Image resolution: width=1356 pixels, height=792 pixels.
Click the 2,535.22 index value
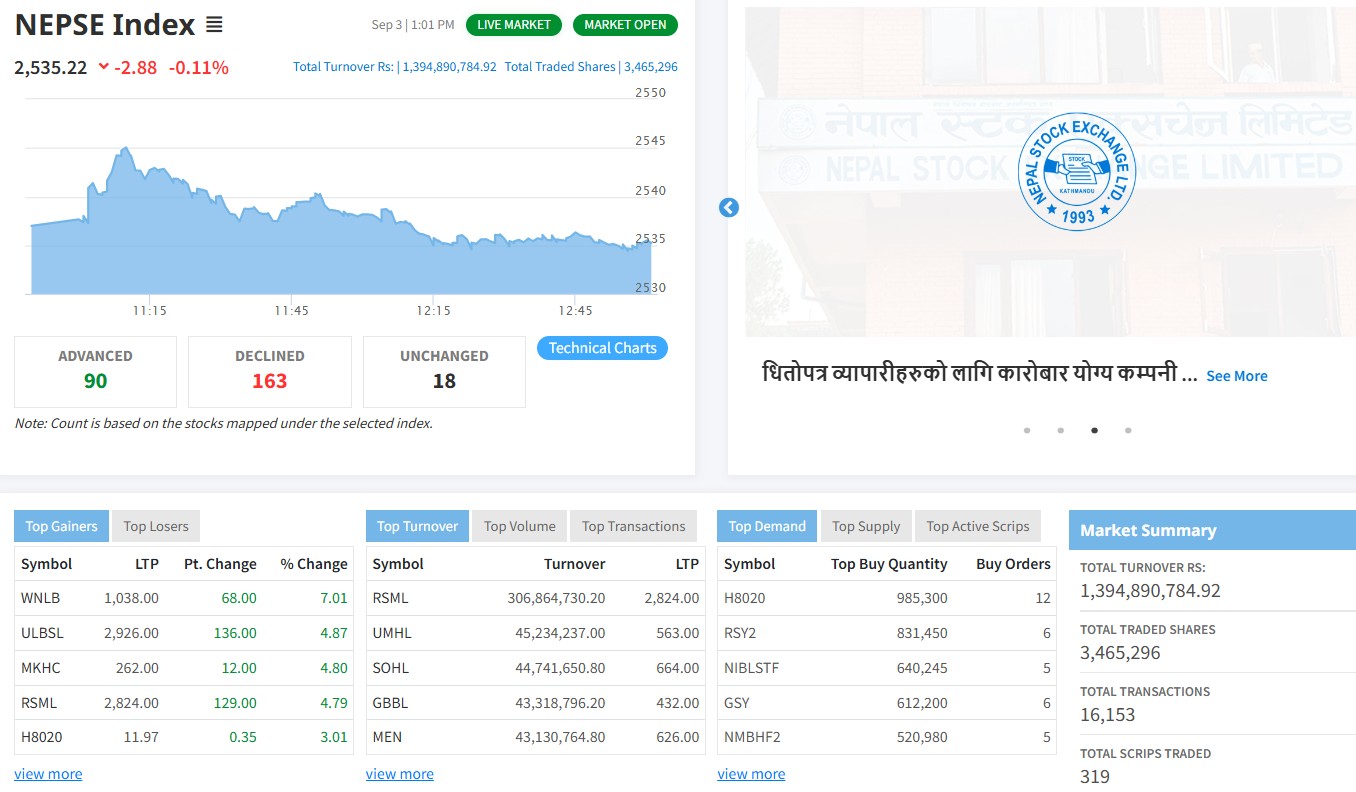click(x=51, y=68)
